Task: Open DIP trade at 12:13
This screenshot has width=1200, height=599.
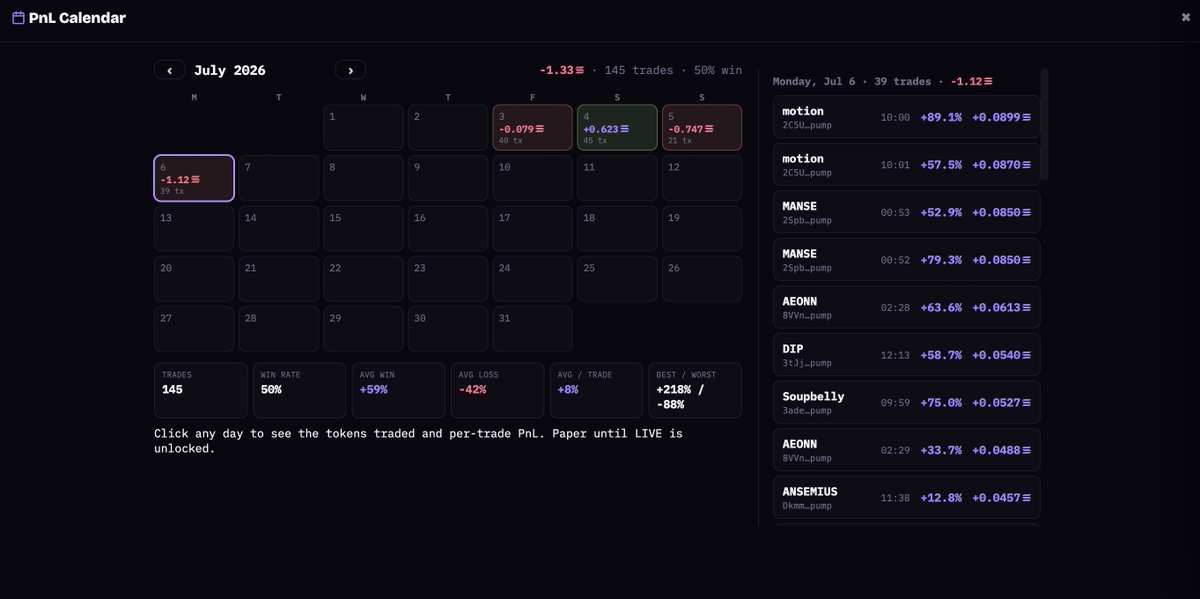Action: click(906, 354)
